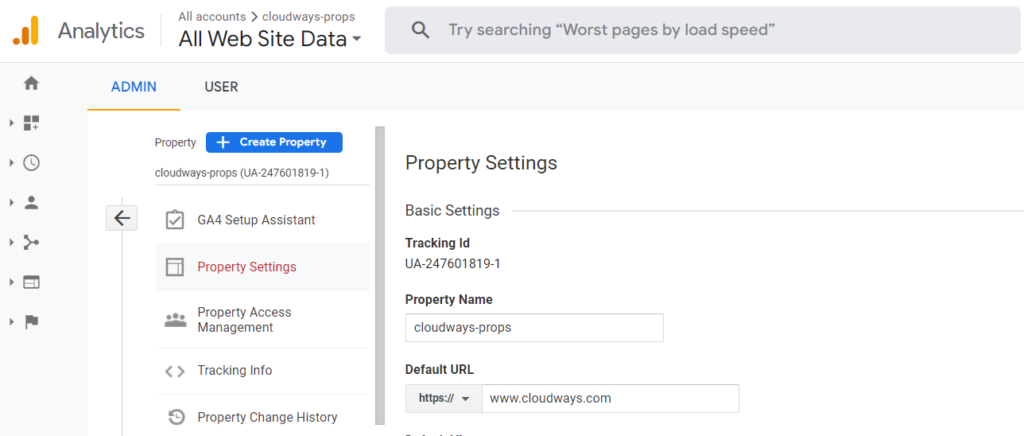Click the Property Settings layout icon

pos(175,267)
